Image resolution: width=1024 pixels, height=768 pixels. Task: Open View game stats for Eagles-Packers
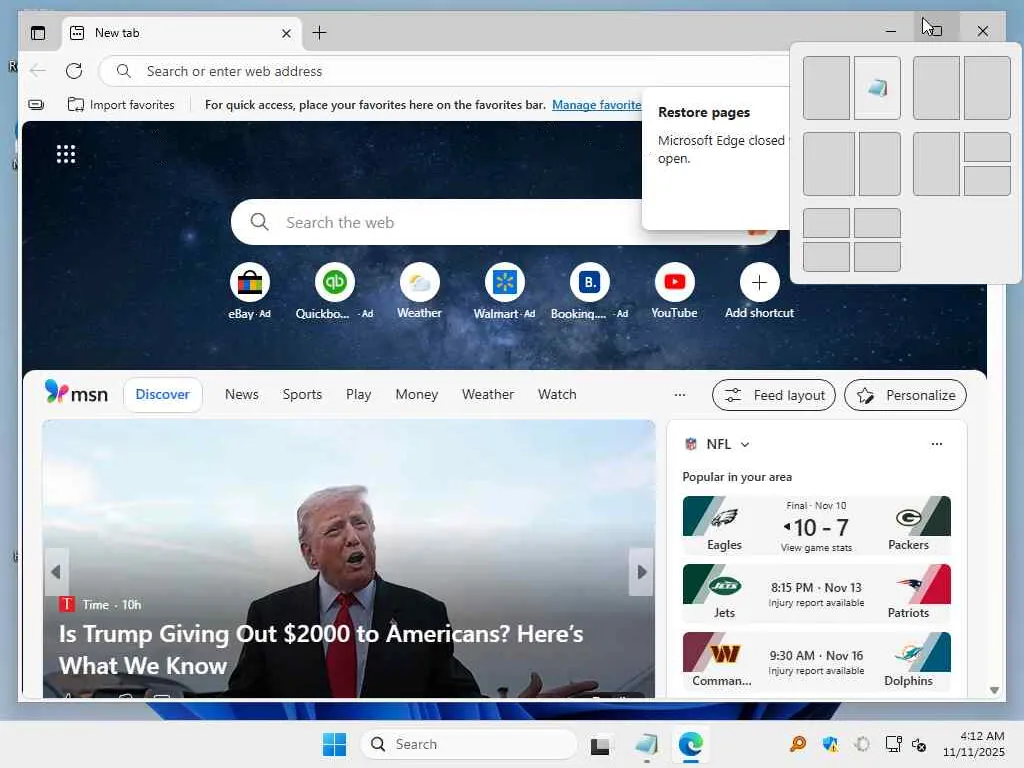coord(816,548)
